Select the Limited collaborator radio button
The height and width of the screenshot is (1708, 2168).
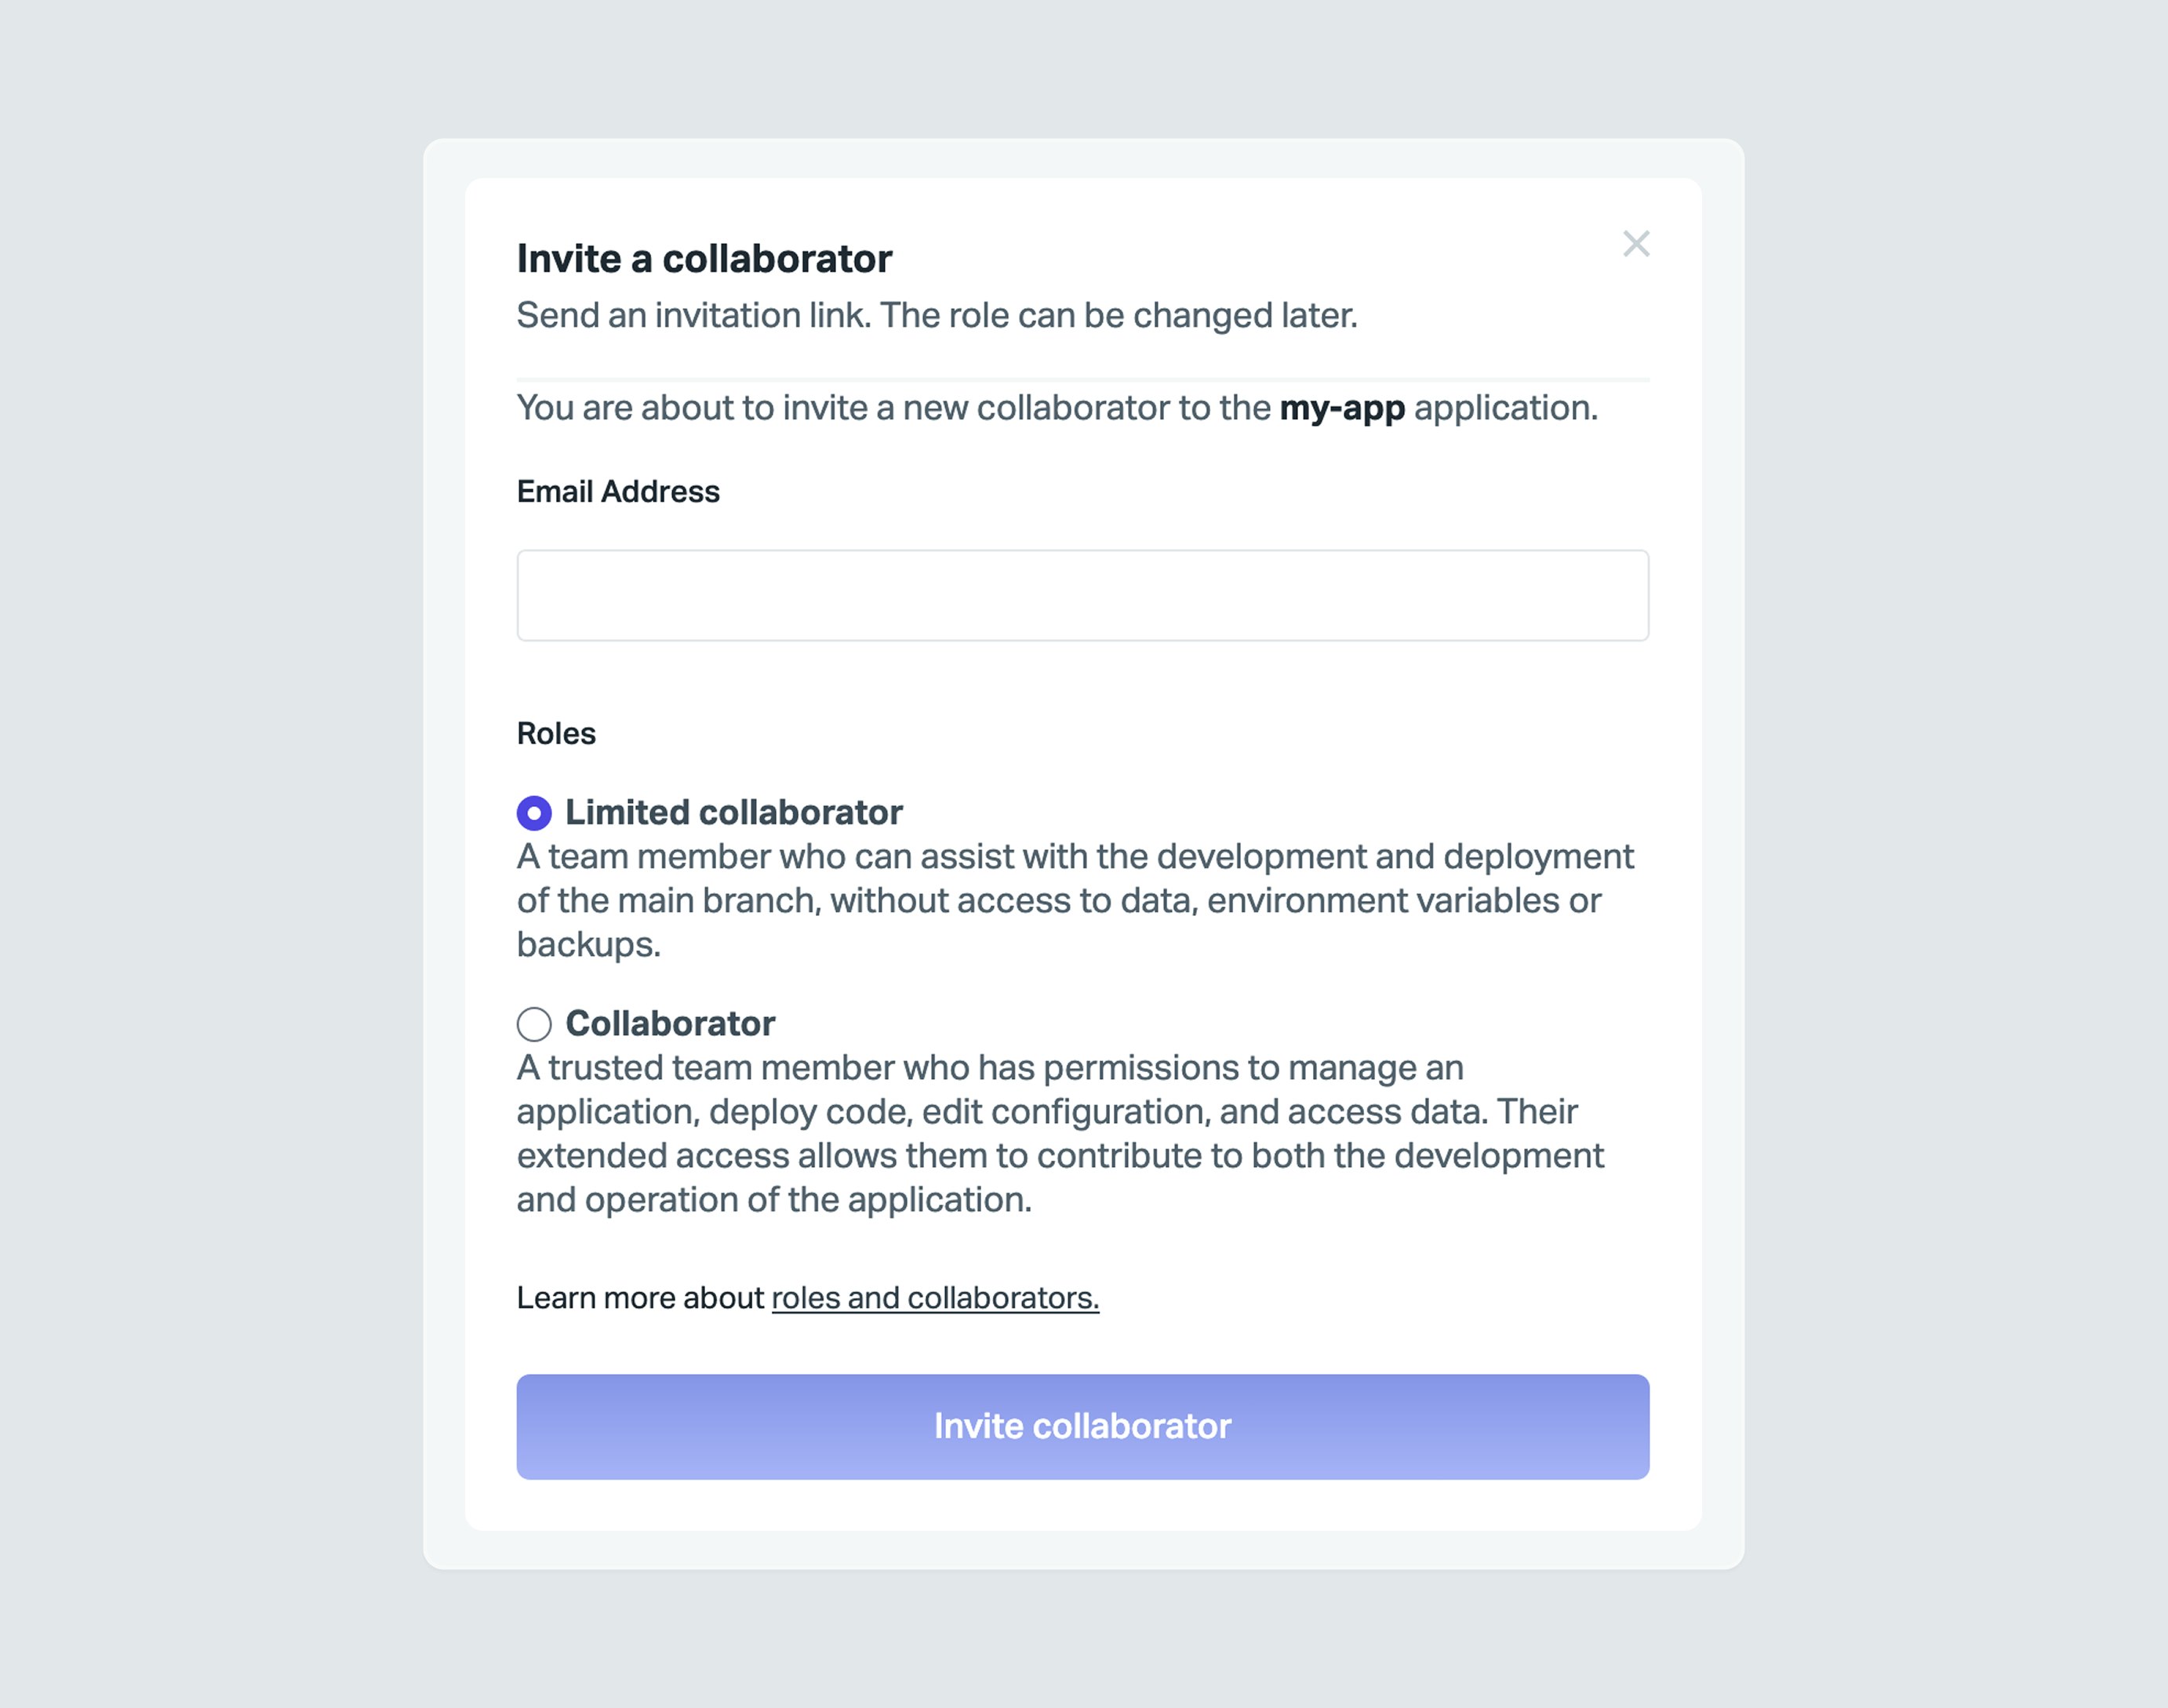tap(534, 813)
